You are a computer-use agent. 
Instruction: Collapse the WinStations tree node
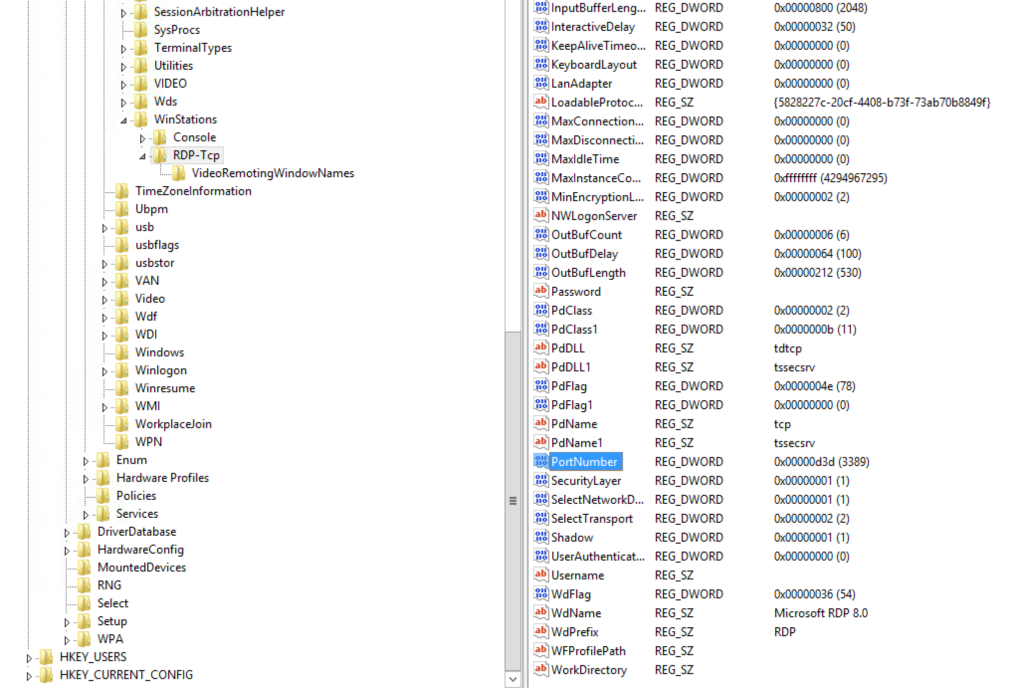tap(123, 120)
